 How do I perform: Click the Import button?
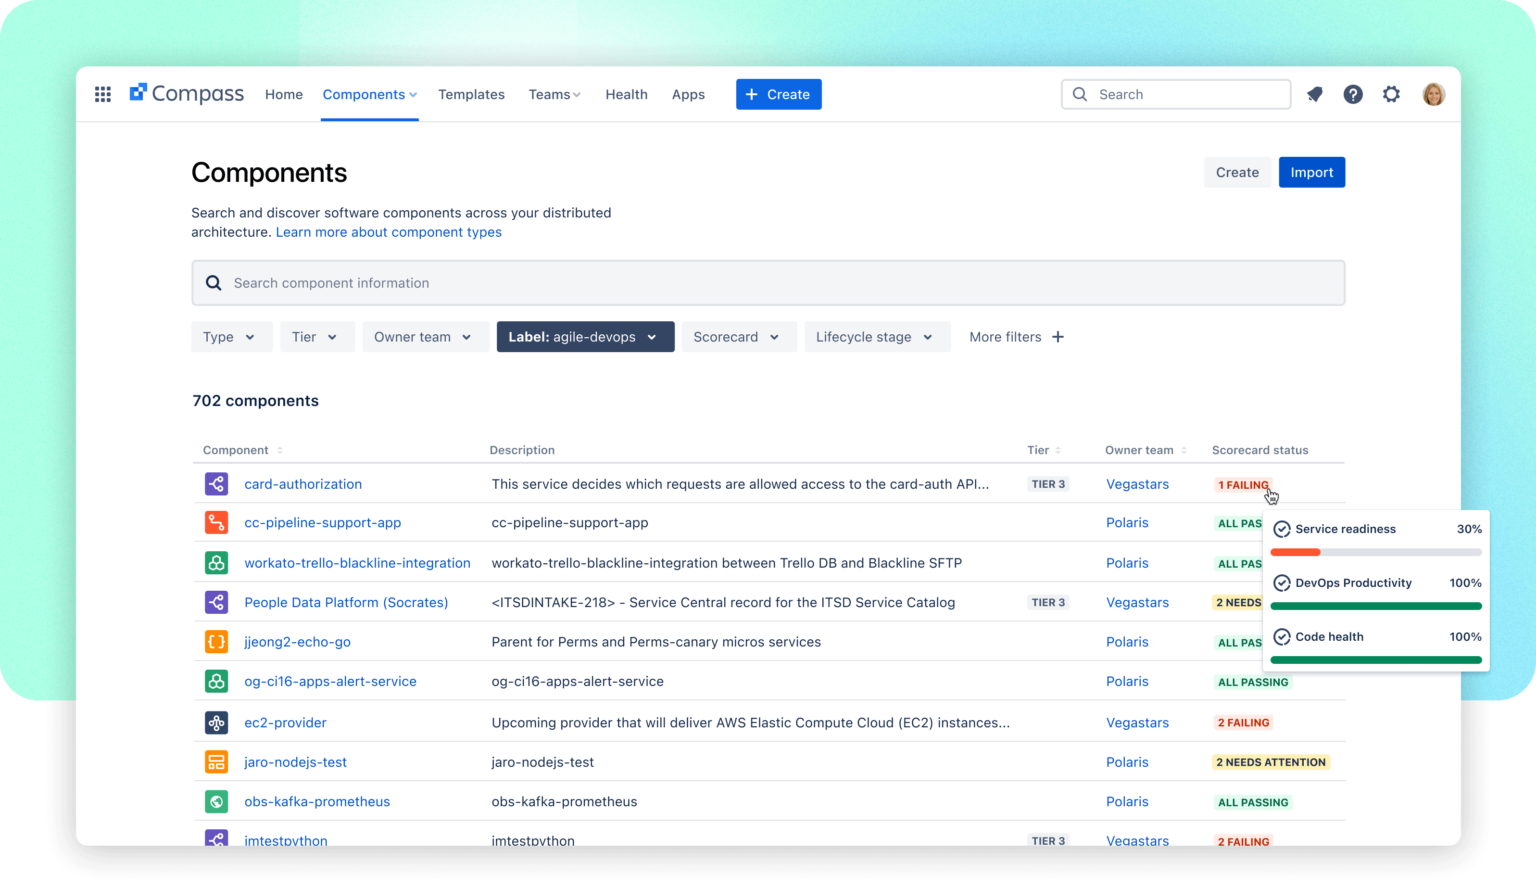tap(1311, 171)
